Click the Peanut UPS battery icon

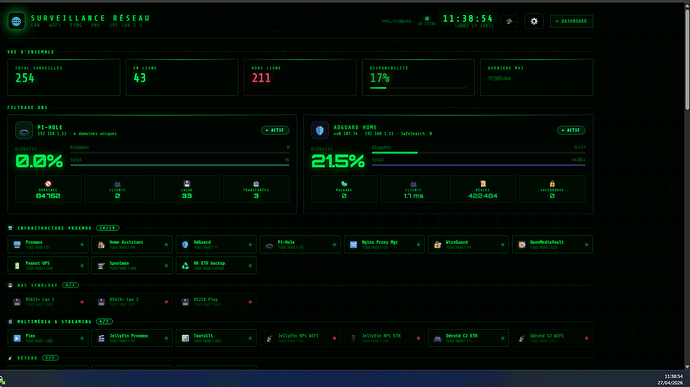click(17, 266)
